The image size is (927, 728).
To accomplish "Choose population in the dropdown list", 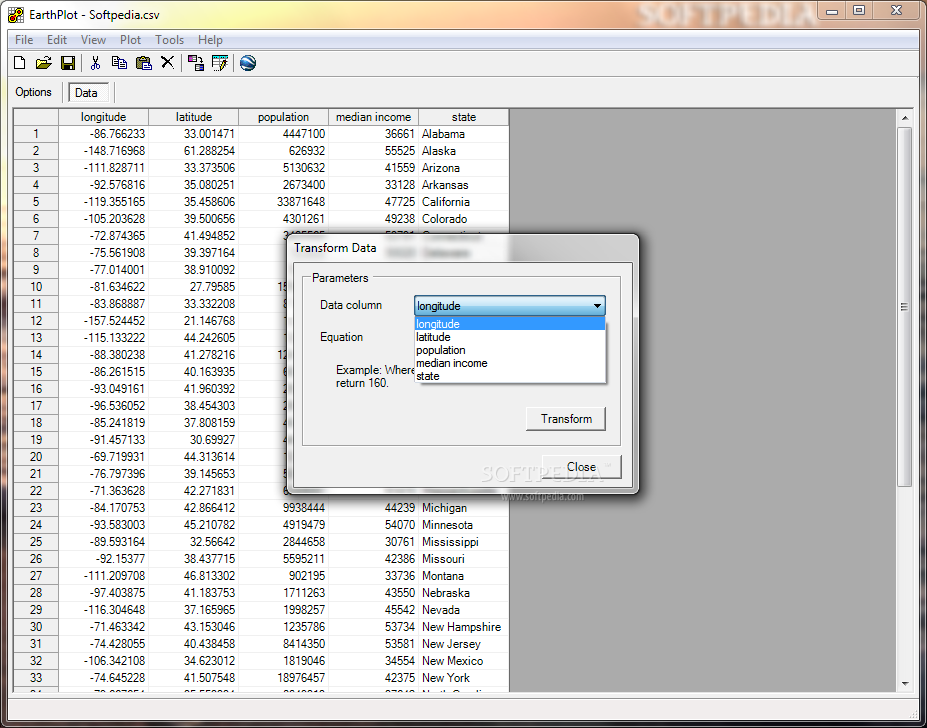I will pos(510,350).
